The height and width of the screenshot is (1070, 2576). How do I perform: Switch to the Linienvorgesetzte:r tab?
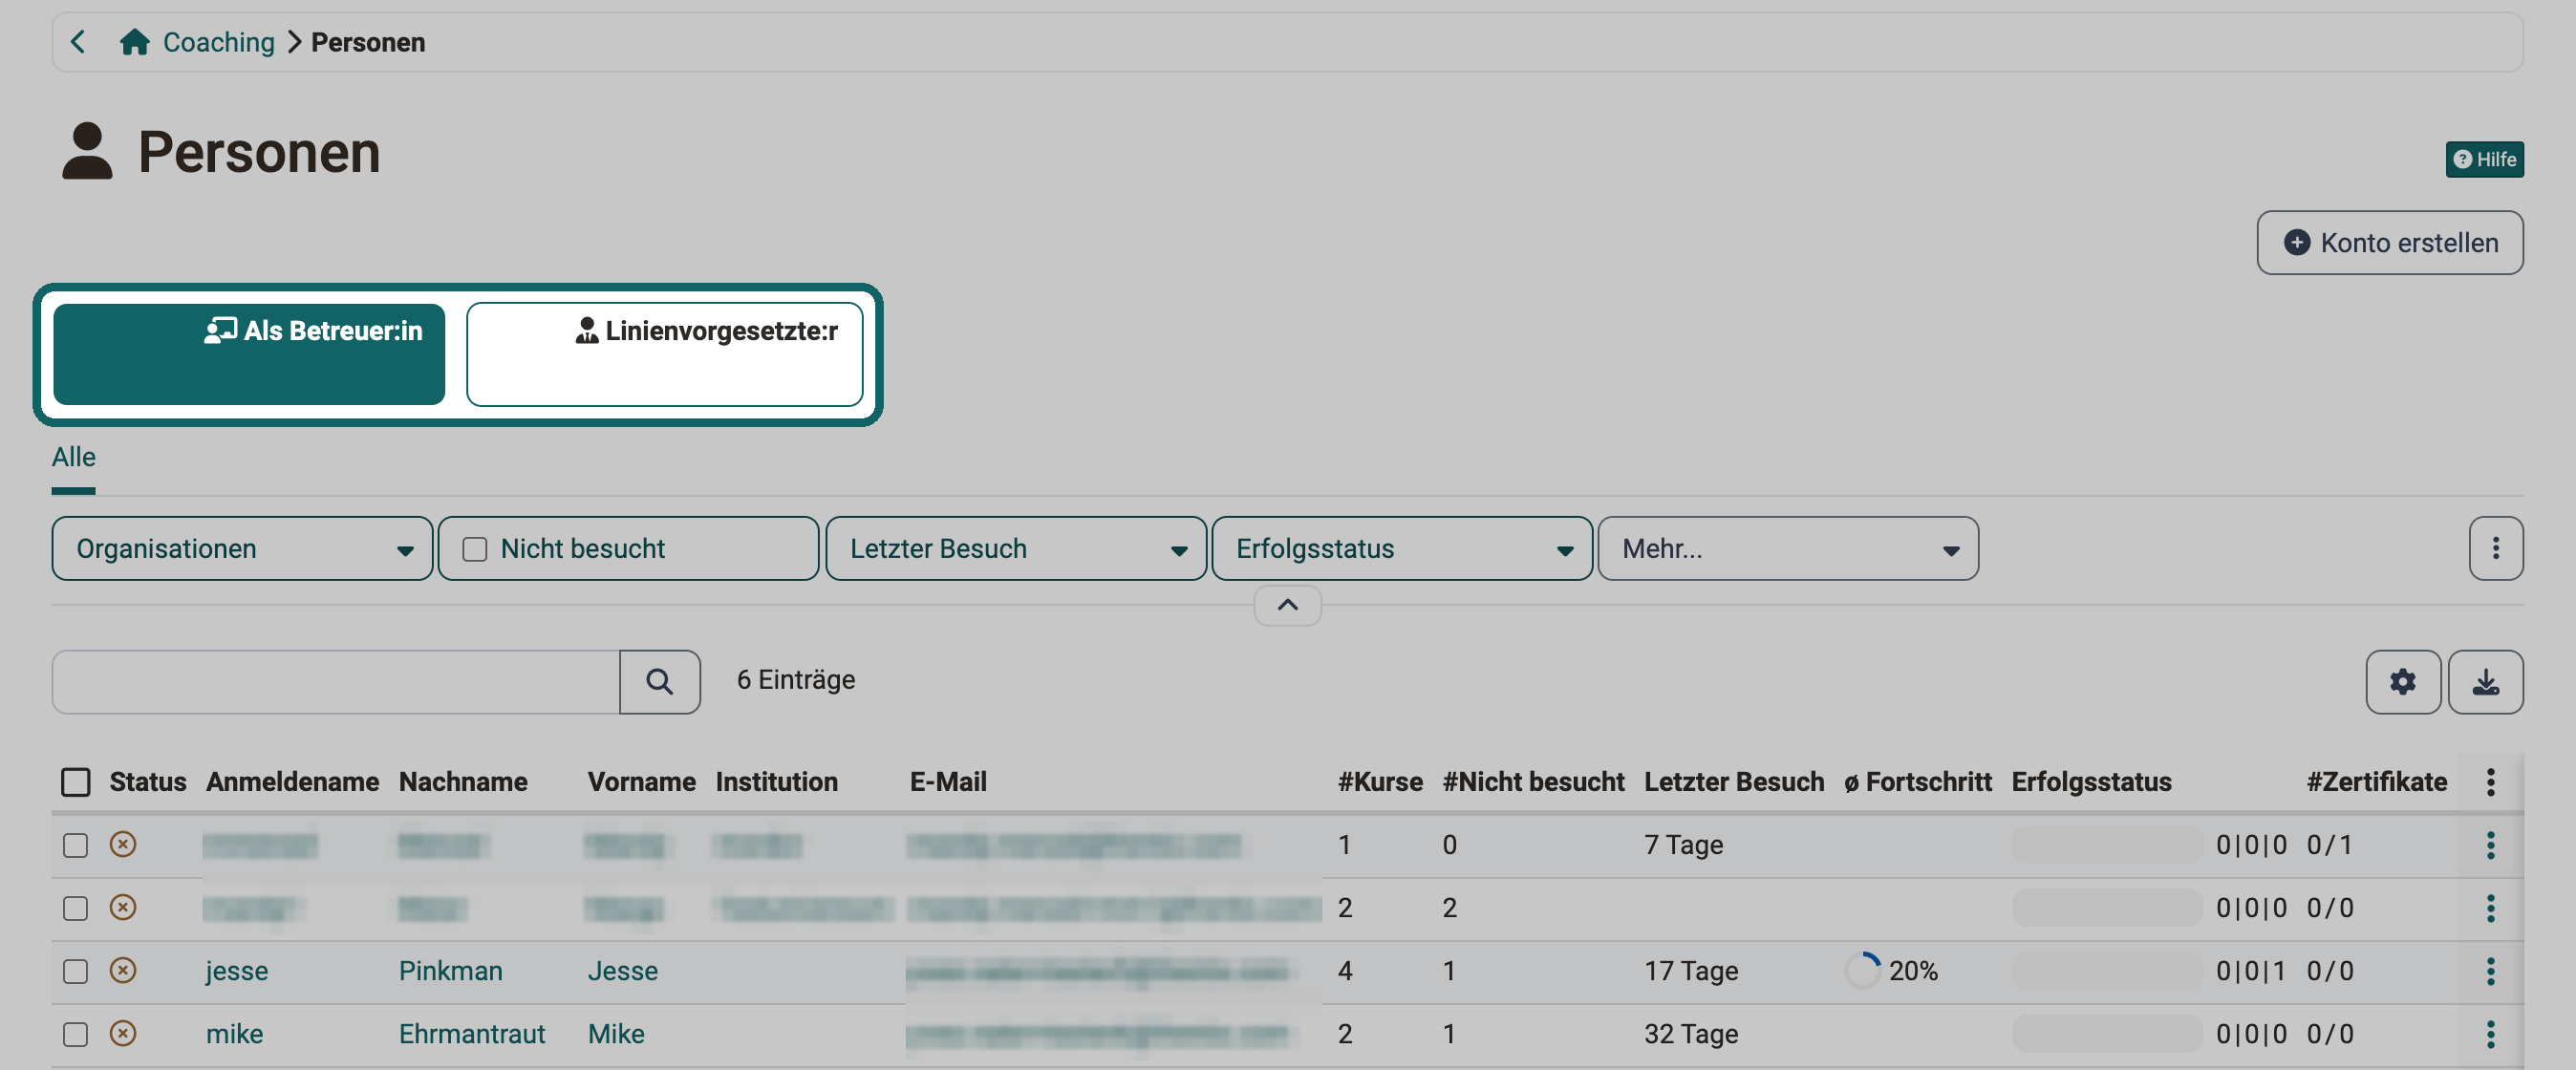(x=665, y=354)
